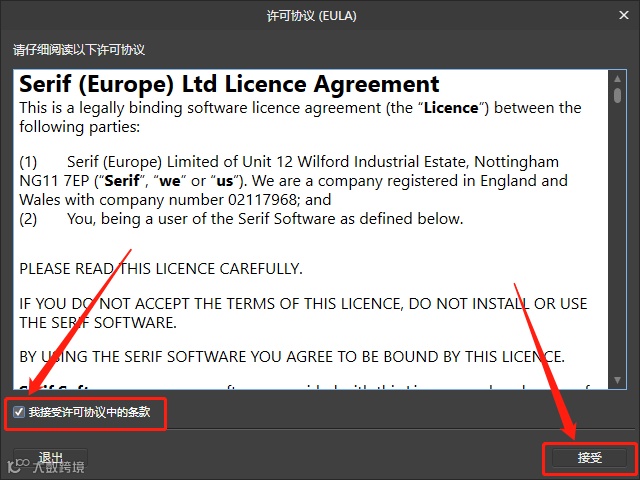Click the company number 02117968
The width and height of the screenshot is (640, 480).
262,200
